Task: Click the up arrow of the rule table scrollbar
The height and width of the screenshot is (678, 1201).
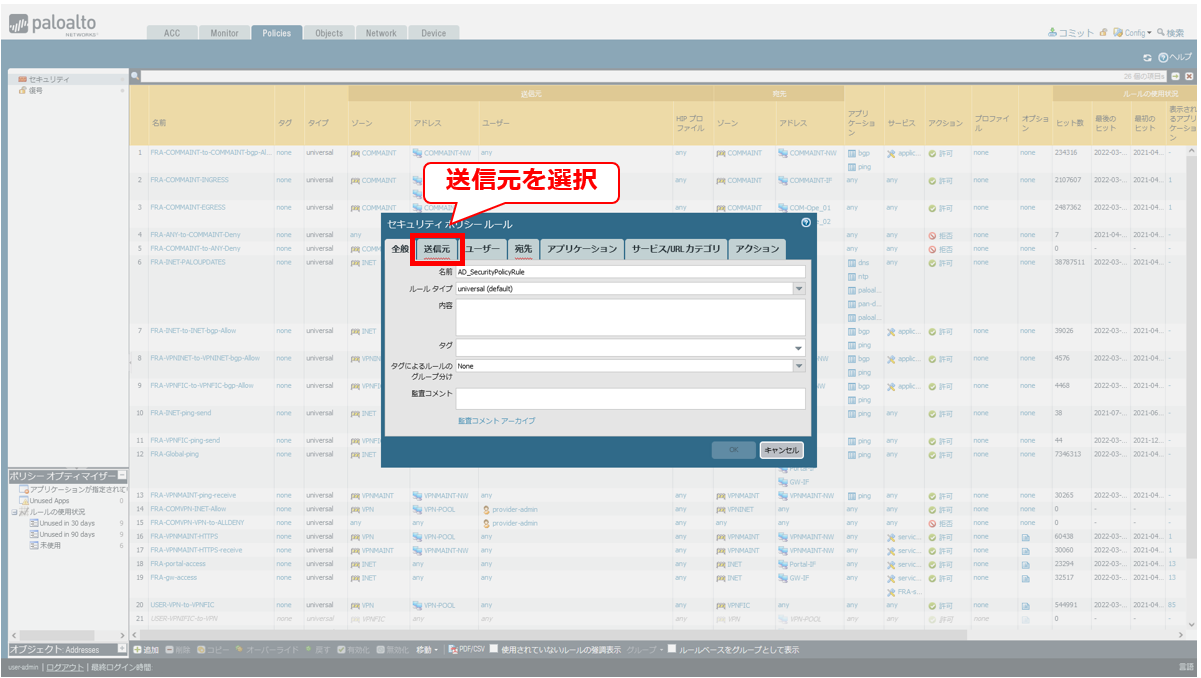Action: coord(1191,151)
